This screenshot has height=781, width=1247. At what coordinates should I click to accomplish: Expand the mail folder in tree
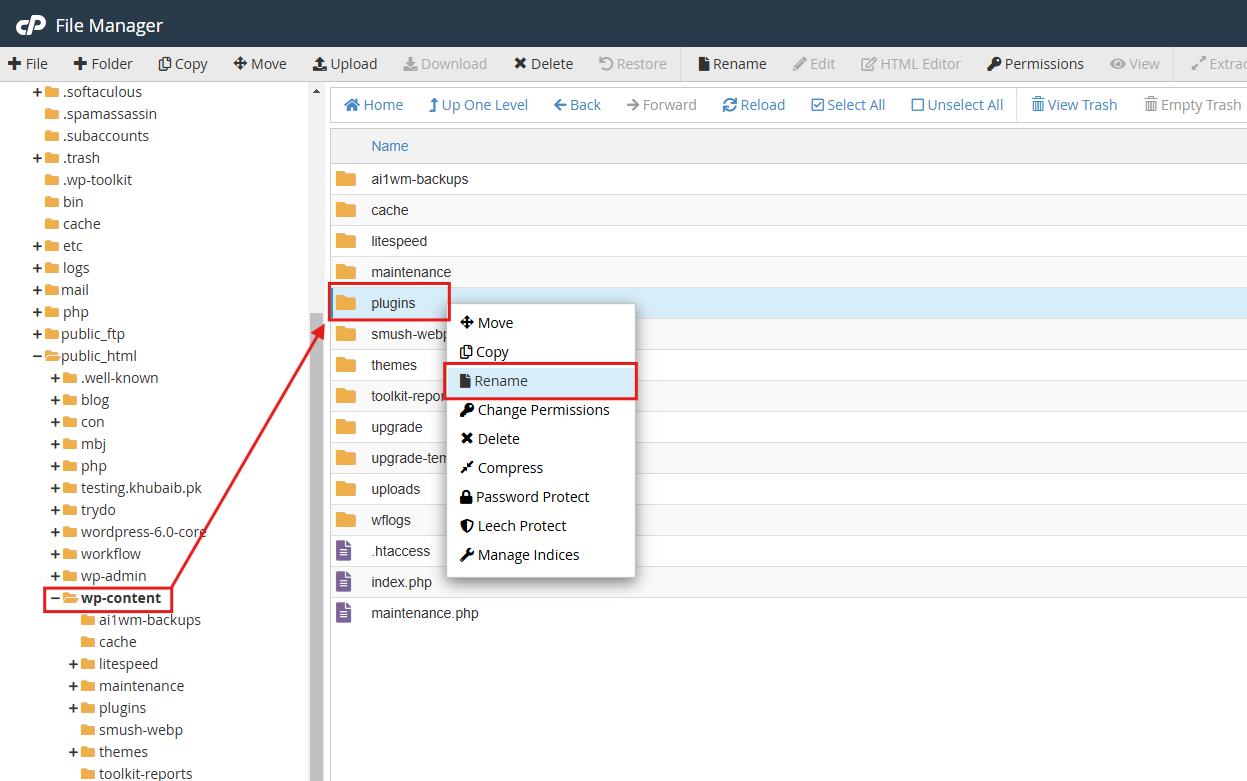[x=38, y=290]
